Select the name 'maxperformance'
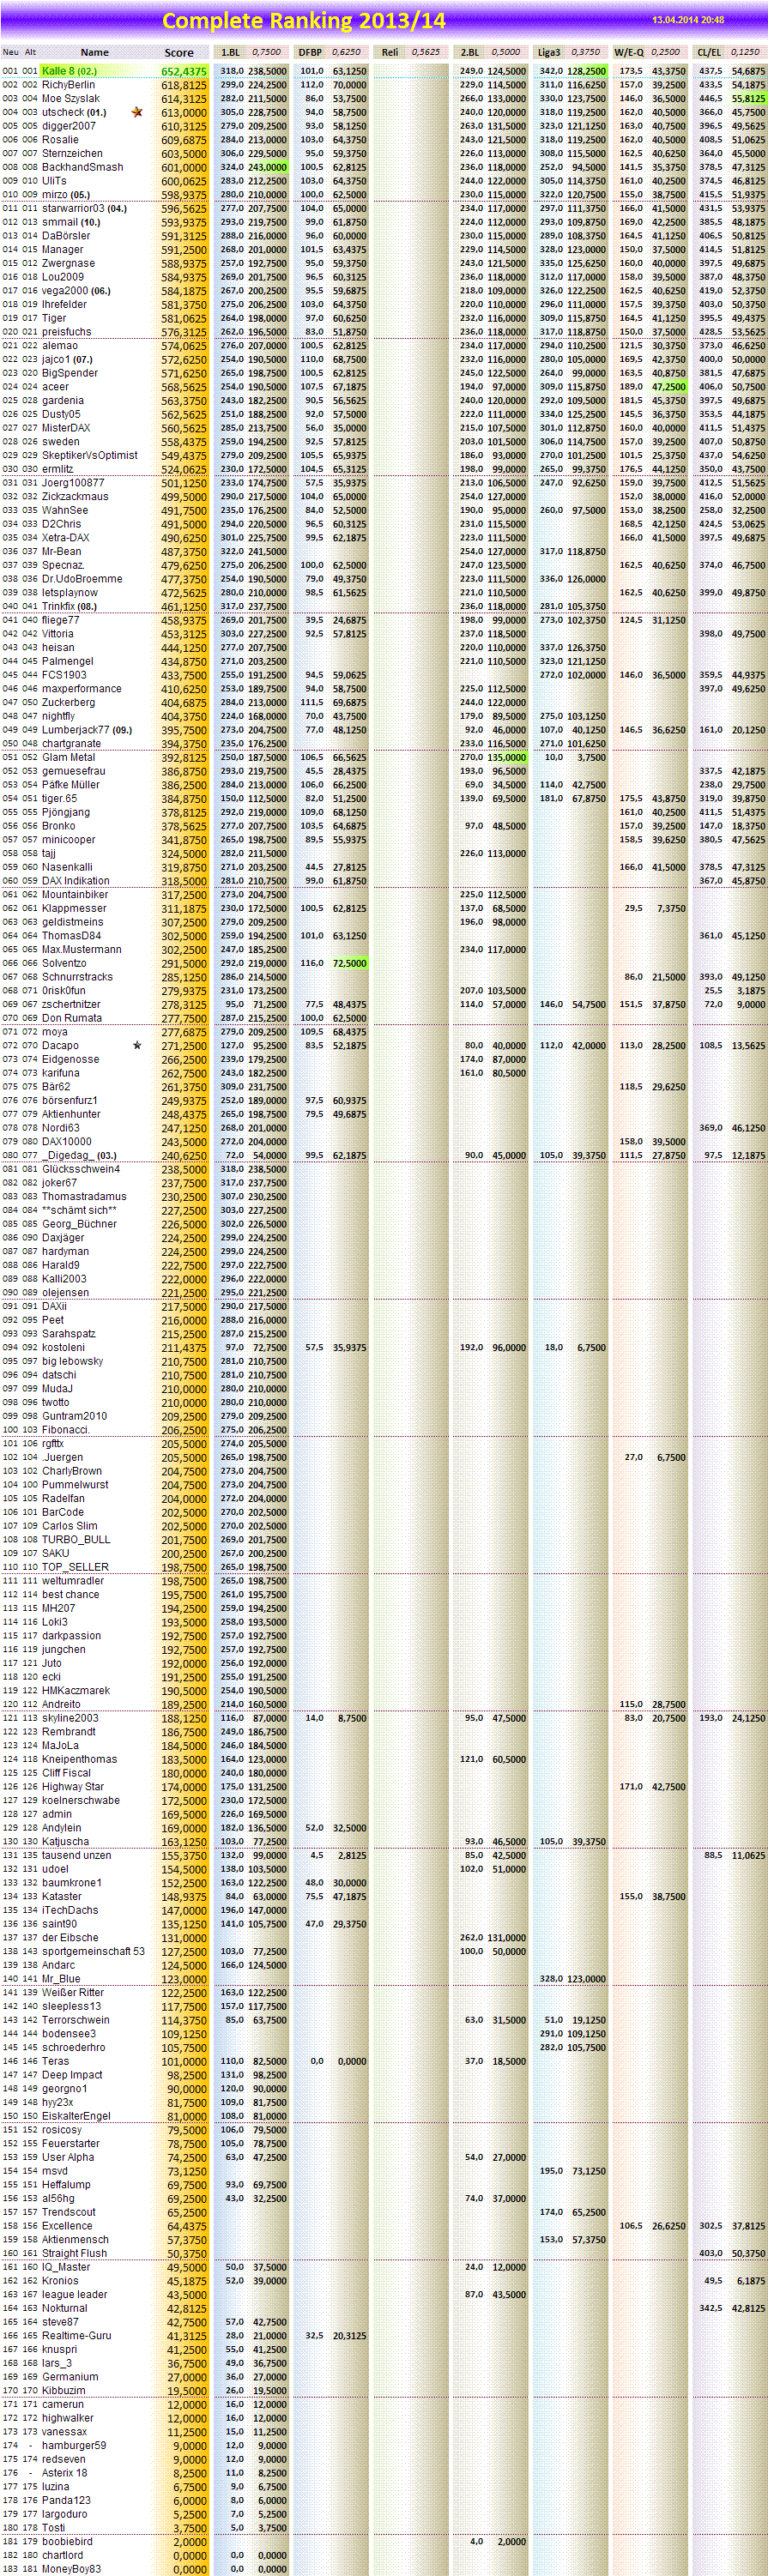768x2576 pixels. tap(80, 689)
